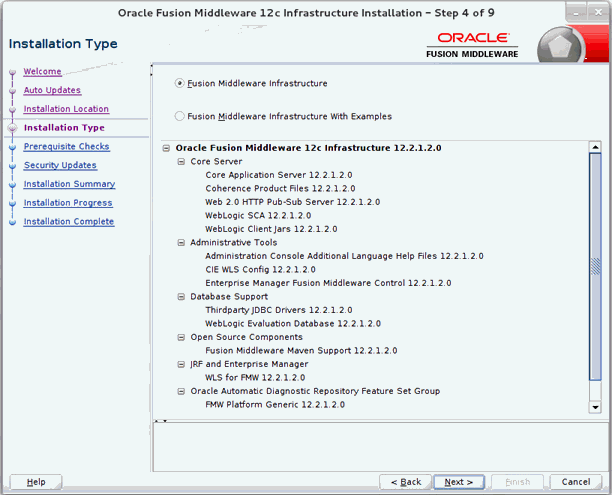Click the Installation Progress step bullet icon
The image size is (612, 495).
(x=12, y=203)
